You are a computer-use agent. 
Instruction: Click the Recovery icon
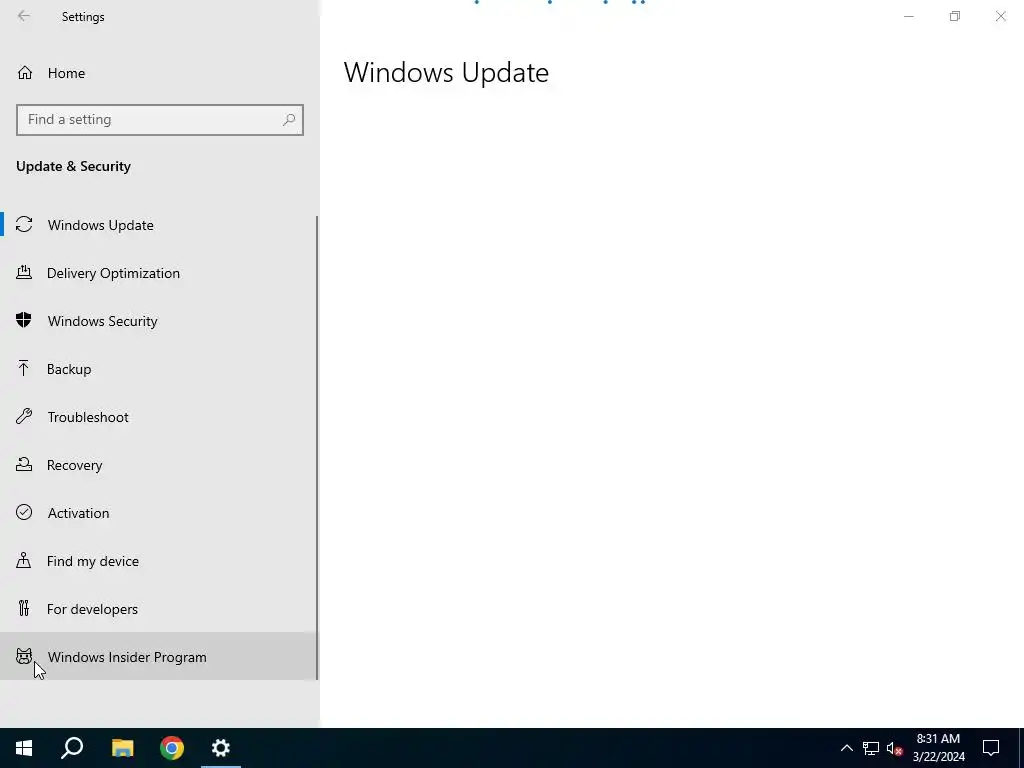pyautogui.click(x=24, y=464)
